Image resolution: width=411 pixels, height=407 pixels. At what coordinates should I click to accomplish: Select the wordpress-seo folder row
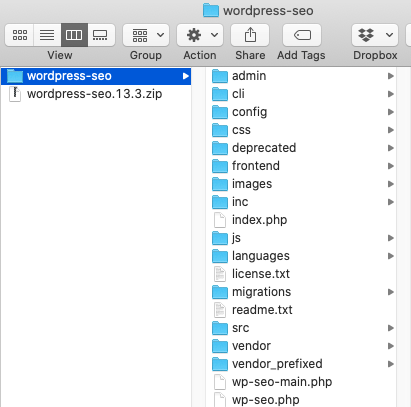[96, 76]
